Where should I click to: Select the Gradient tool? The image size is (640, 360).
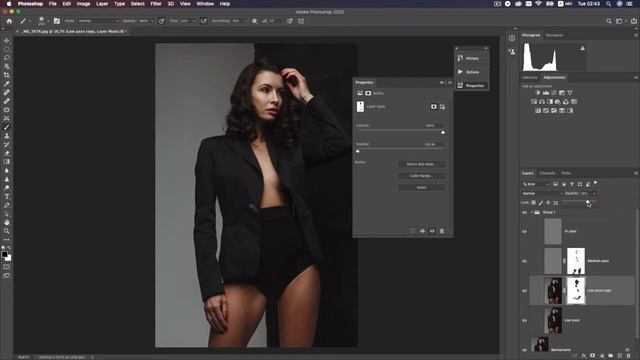pos(7,162)
